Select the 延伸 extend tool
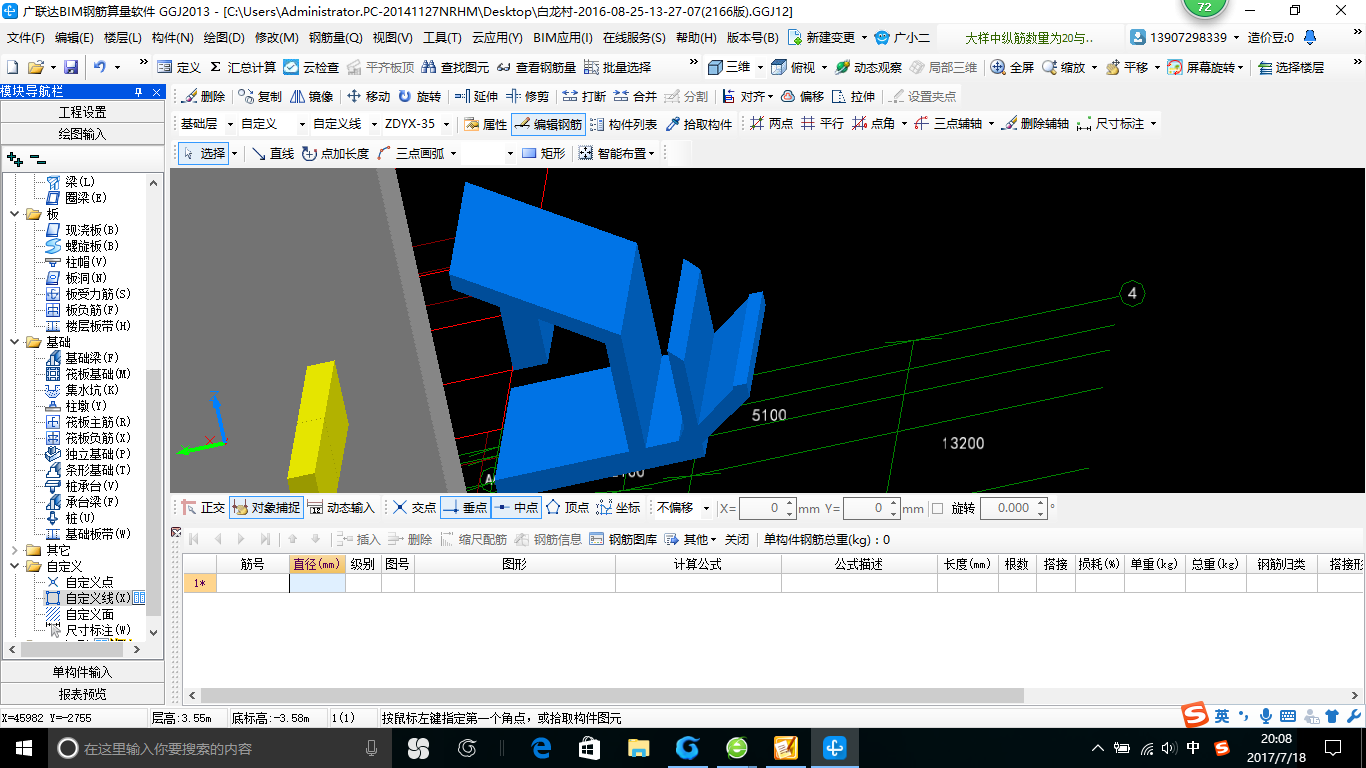 pyautogui.click(x=476, y=97)
